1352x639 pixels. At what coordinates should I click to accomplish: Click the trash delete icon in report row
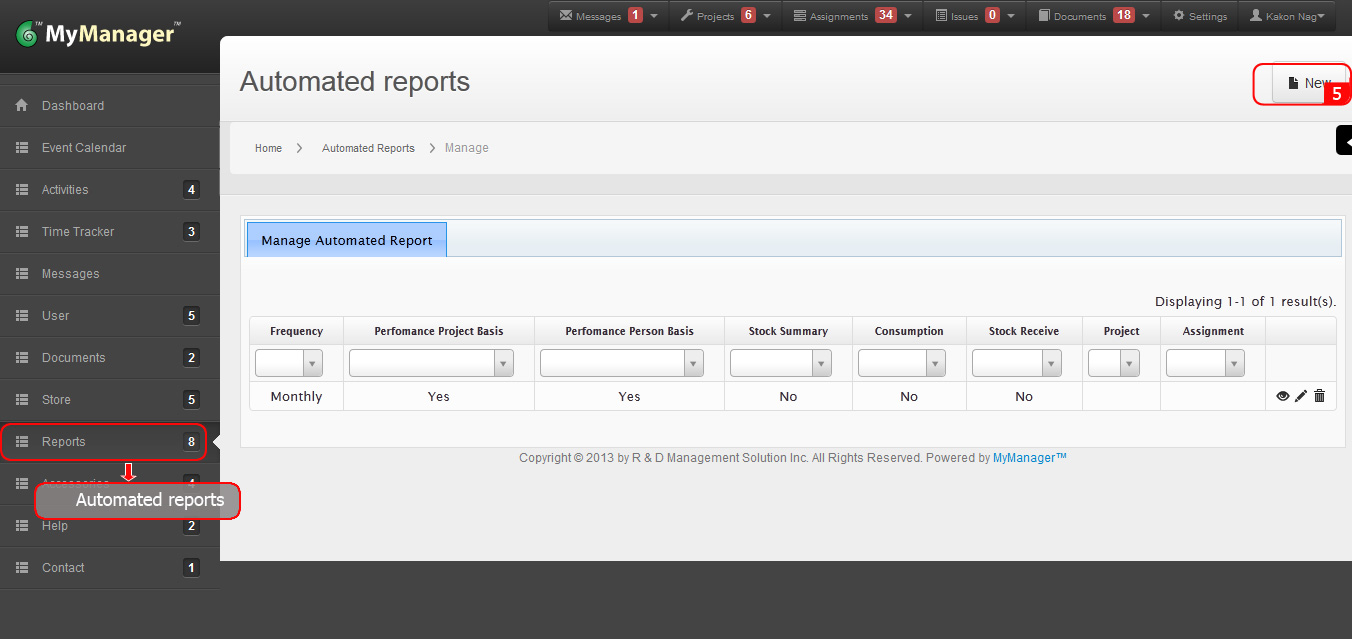pyautogui.click(x=1319, y=396)
